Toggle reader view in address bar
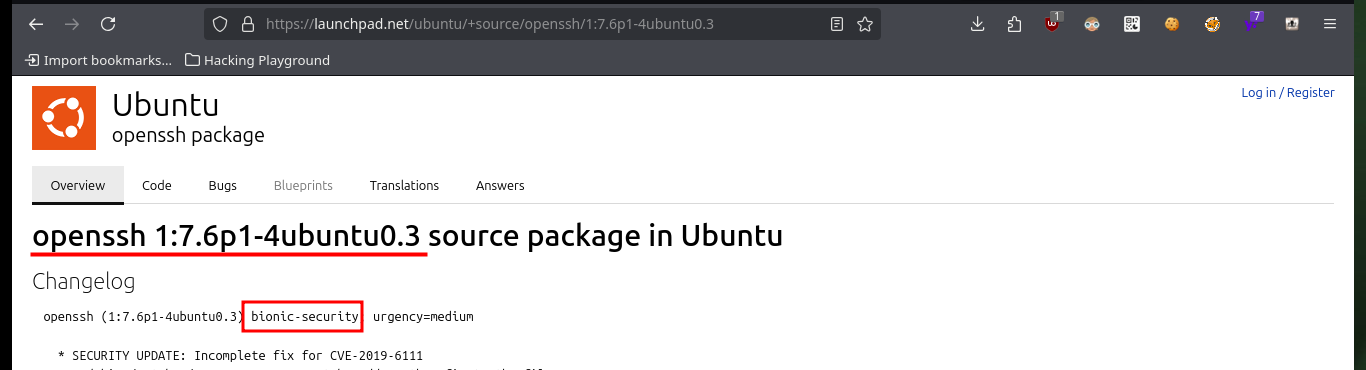This screenshot has height=370, width=1366. point(837,24)
